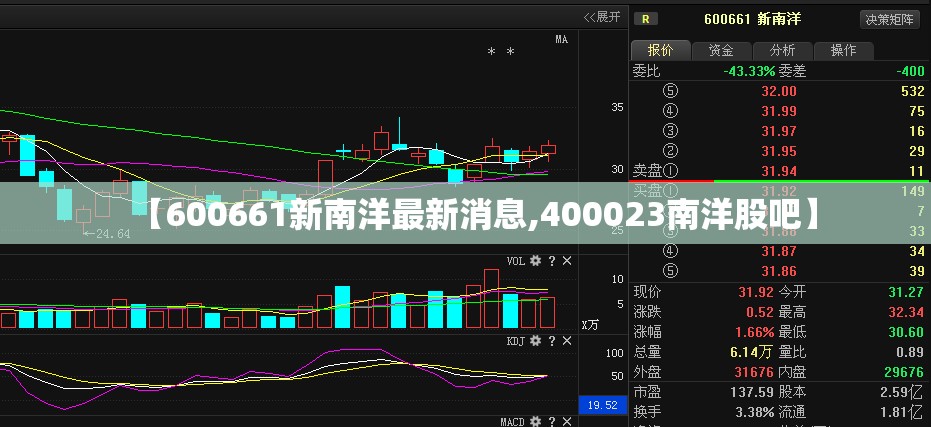The height and width of the screenshot is (427, 931).
Task: Click 量比 value 0.89
Action: 910,352
